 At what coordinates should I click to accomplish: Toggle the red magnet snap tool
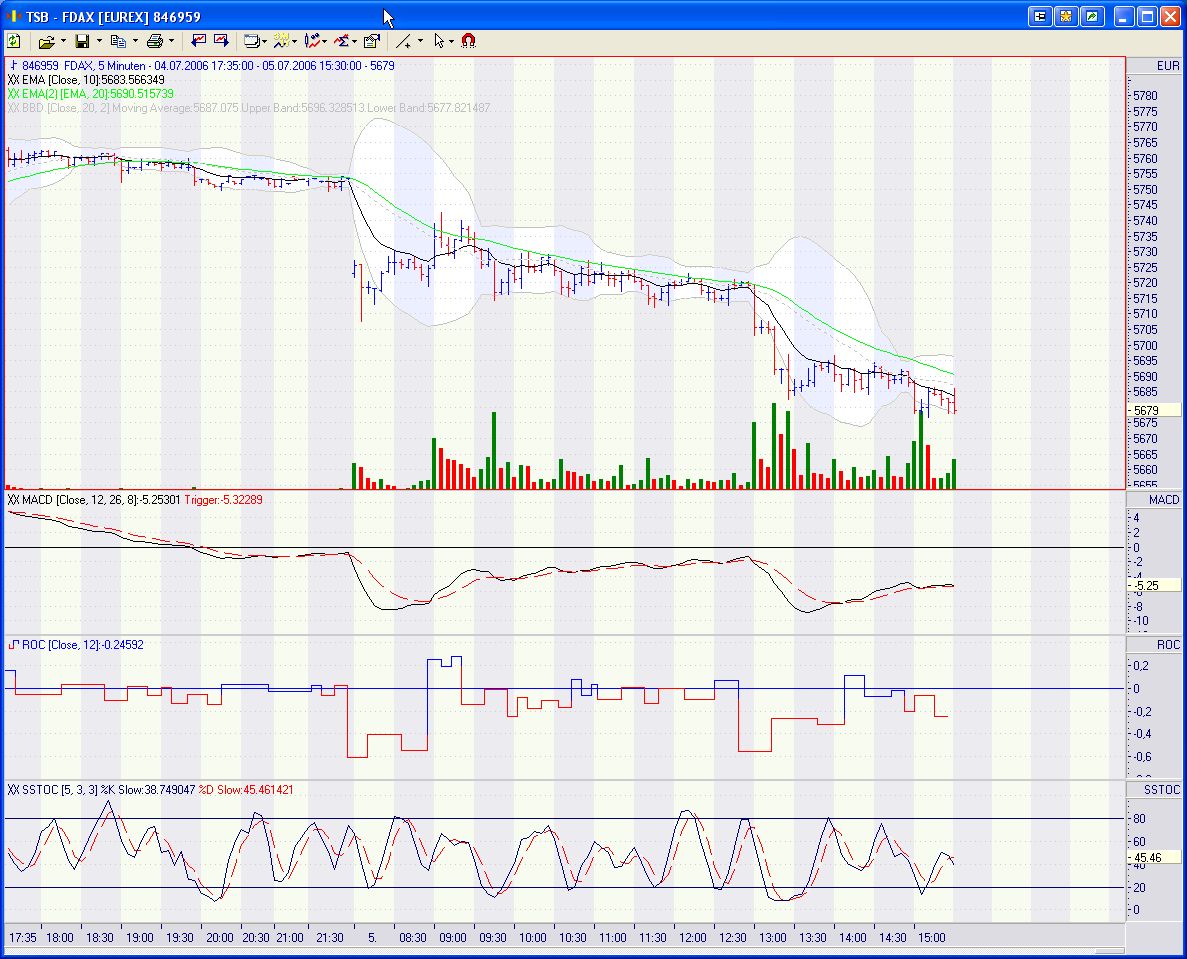click(468, 41)
